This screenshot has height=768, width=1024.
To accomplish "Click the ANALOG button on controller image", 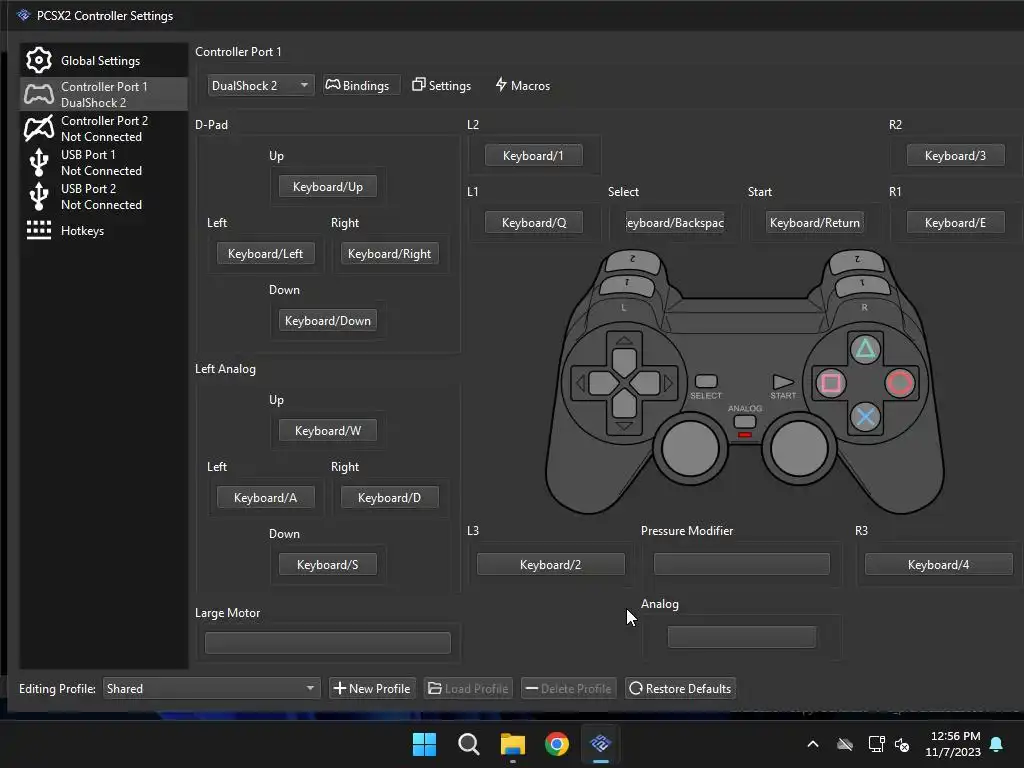I will pos(744,422).
